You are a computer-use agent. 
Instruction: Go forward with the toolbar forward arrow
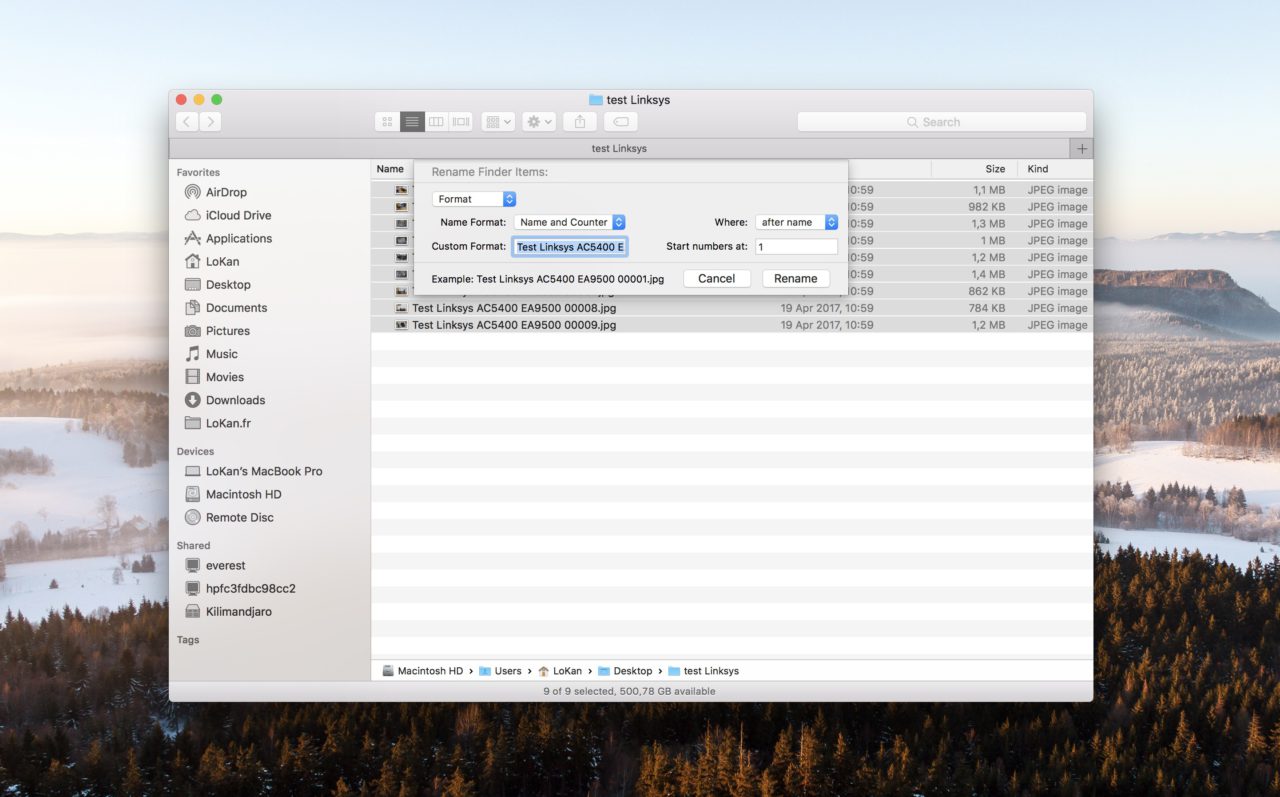(x=210, y=122)
